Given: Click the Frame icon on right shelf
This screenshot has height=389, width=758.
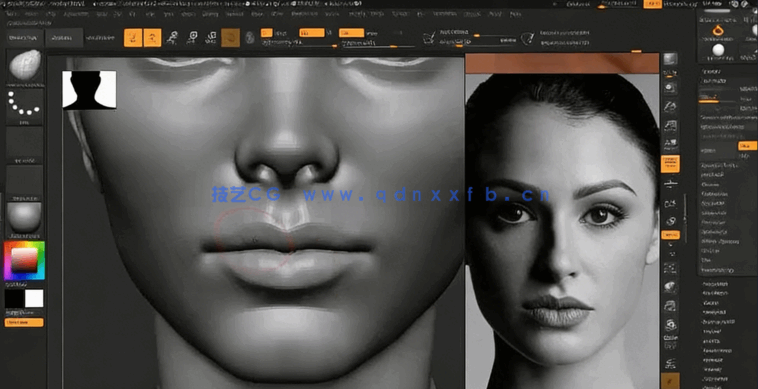Looking at the screenshot, I should (x=670, y=268).
